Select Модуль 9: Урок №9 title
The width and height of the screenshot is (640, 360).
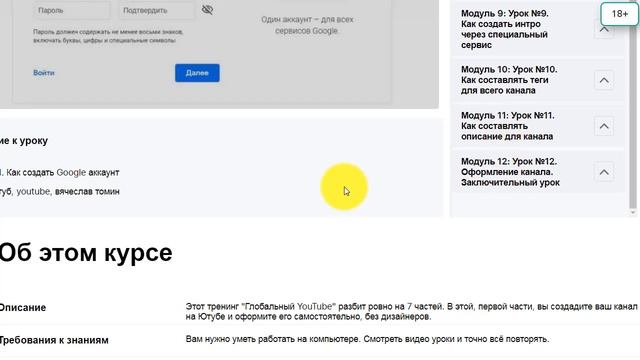[505, 29]
